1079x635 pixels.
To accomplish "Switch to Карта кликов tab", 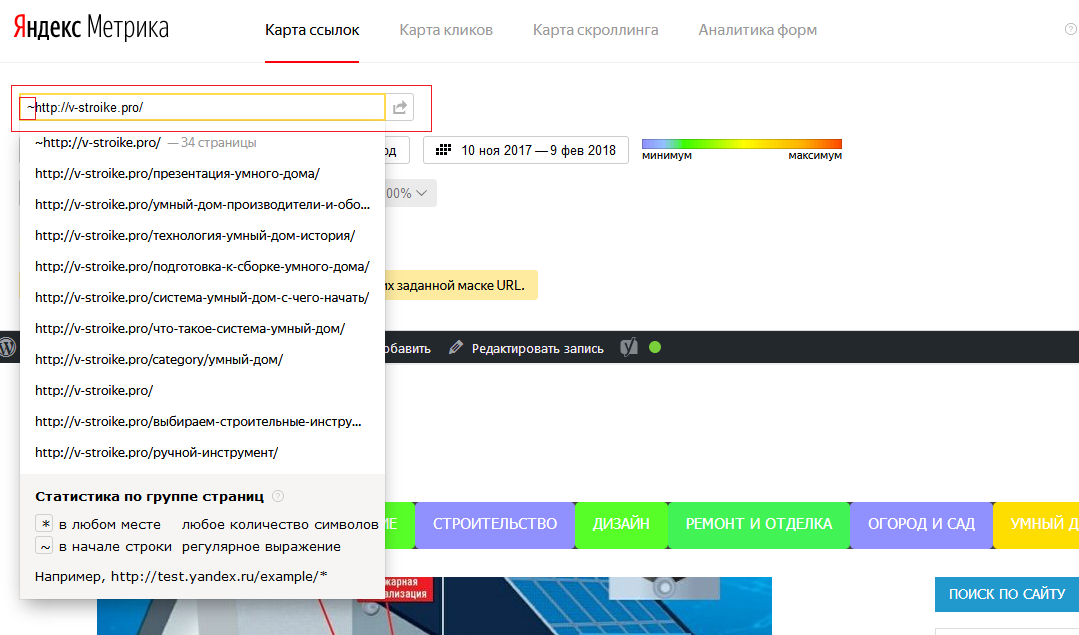I will tap(446, 30).
